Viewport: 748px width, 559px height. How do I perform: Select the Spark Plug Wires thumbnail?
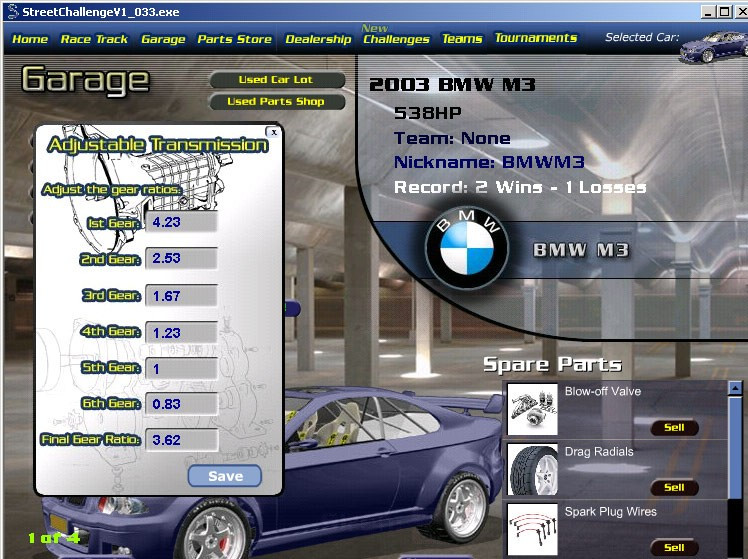[532, 529]
